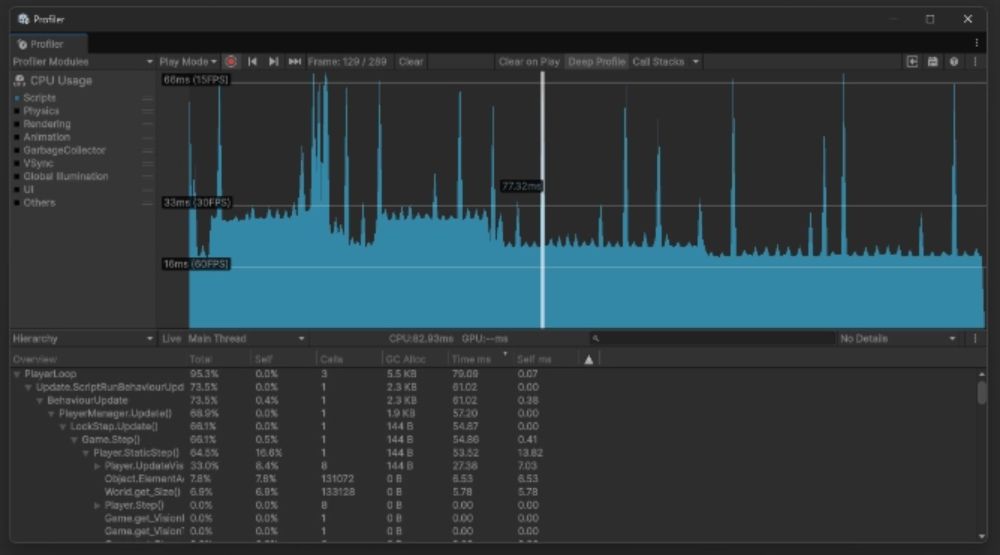This screenshot has height=555, width=1000.
Task: Select the Update.ScriptRunBehaviourUpdate row
Action: 493,388
